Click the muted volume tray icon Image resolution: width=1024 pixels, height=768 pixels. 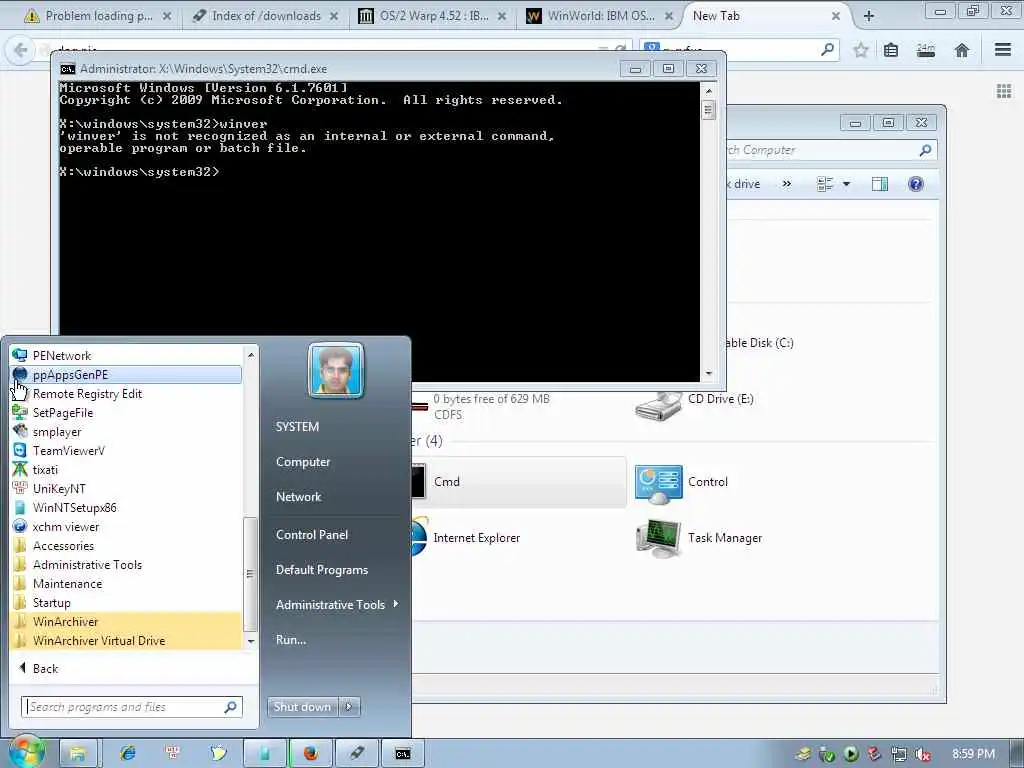(923, 754)
